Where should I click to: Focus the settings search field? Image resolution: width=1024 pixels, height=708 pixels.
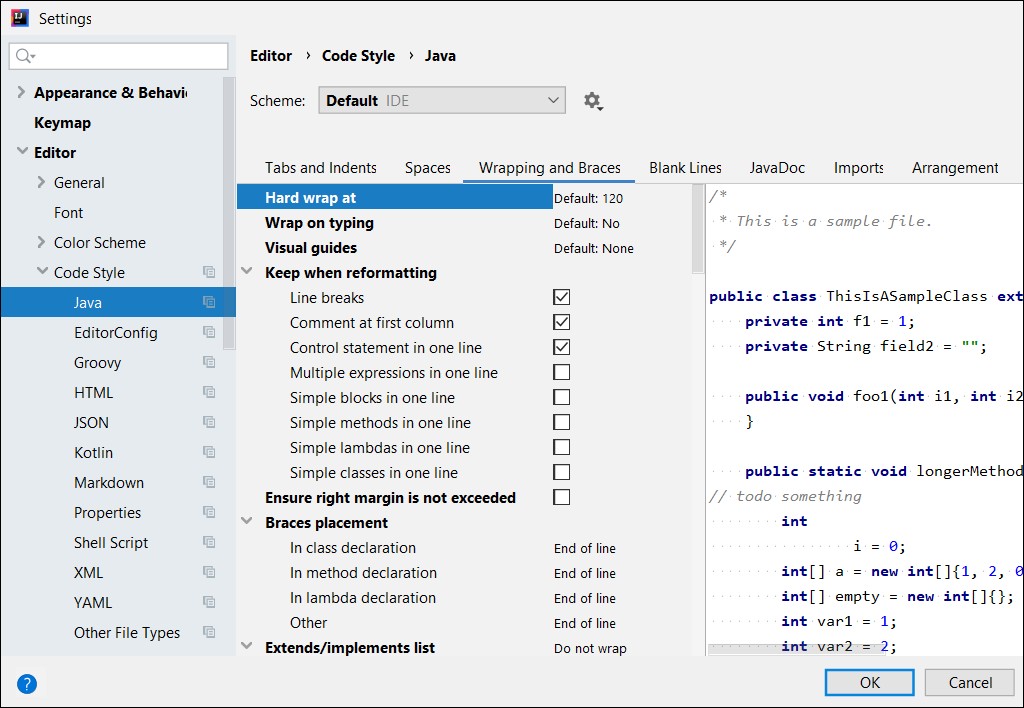click(119, 56)
